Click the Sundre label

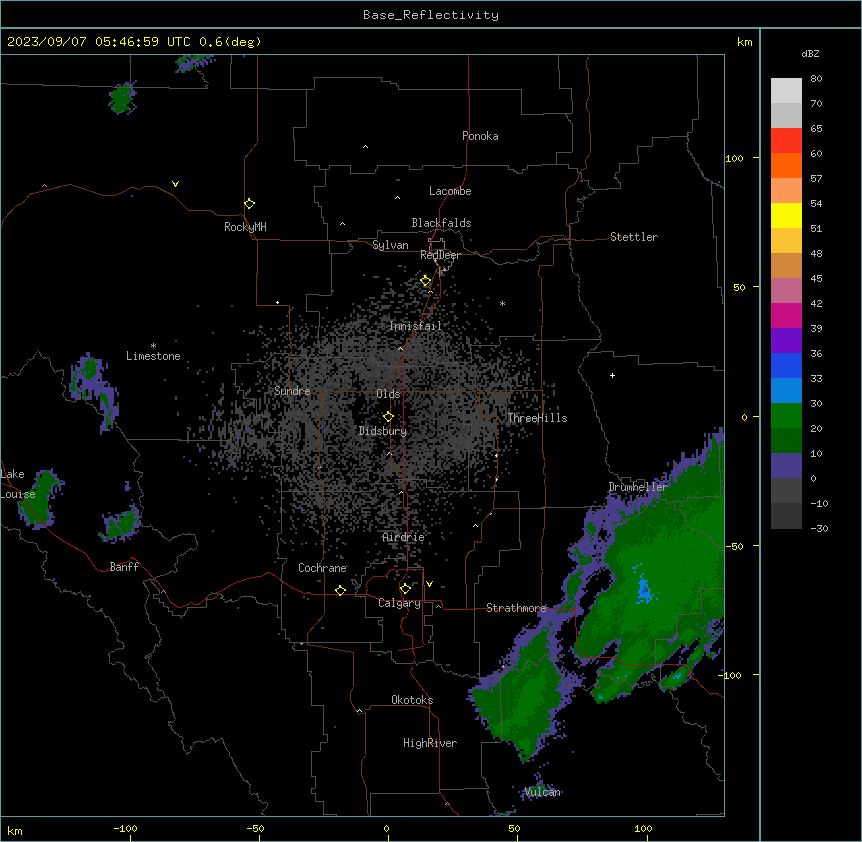coord(292,391)
